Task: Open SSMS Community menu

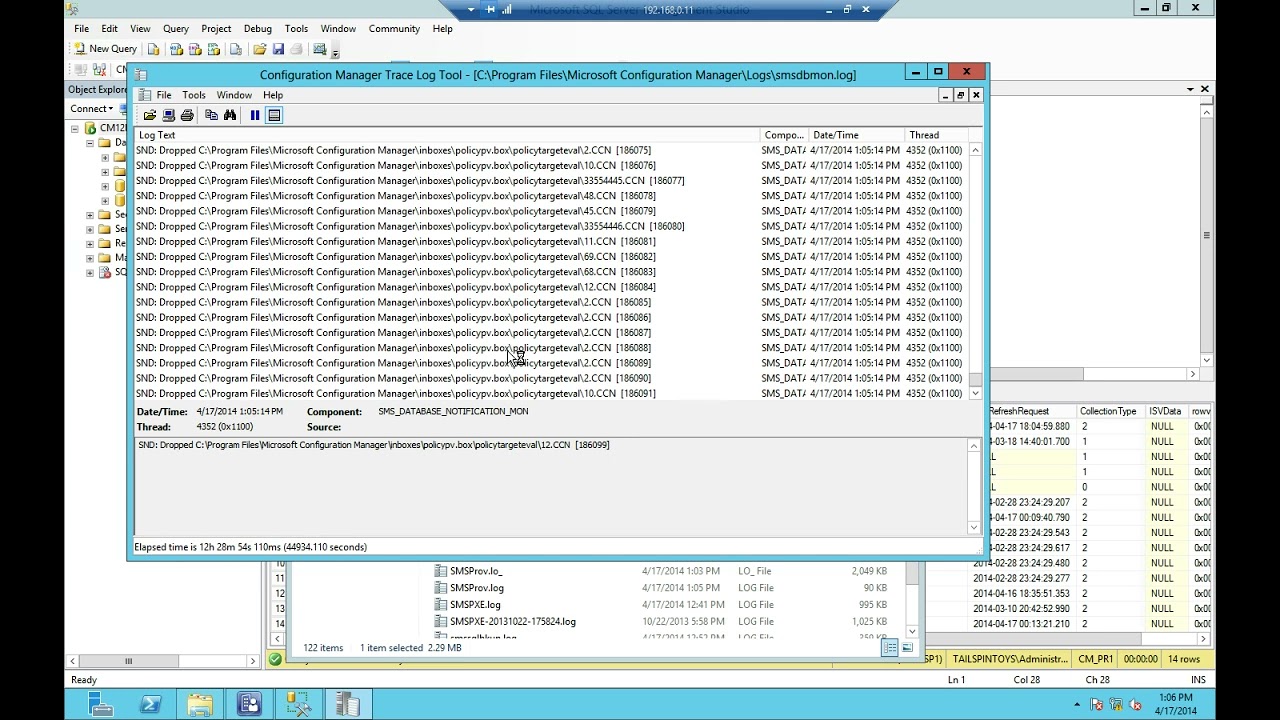Action: click(x=394, y=29)
